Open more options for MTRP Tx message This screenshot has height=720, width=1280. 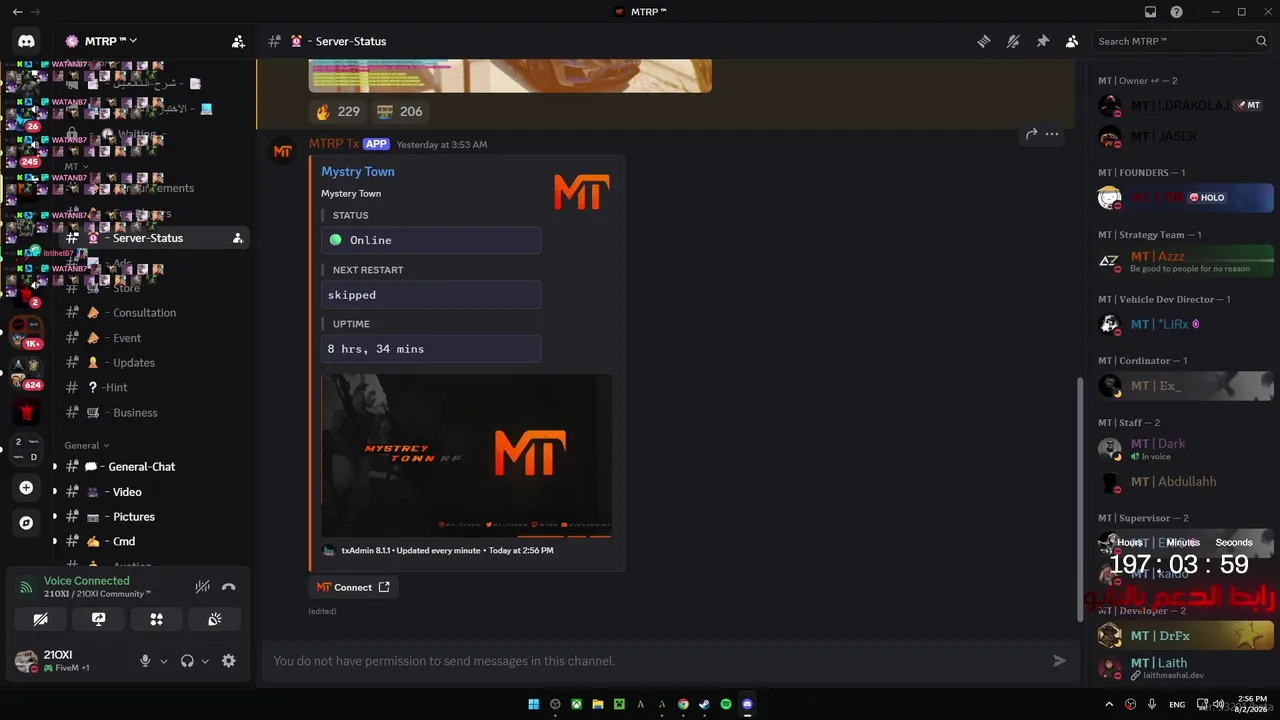click(1052, 133)
